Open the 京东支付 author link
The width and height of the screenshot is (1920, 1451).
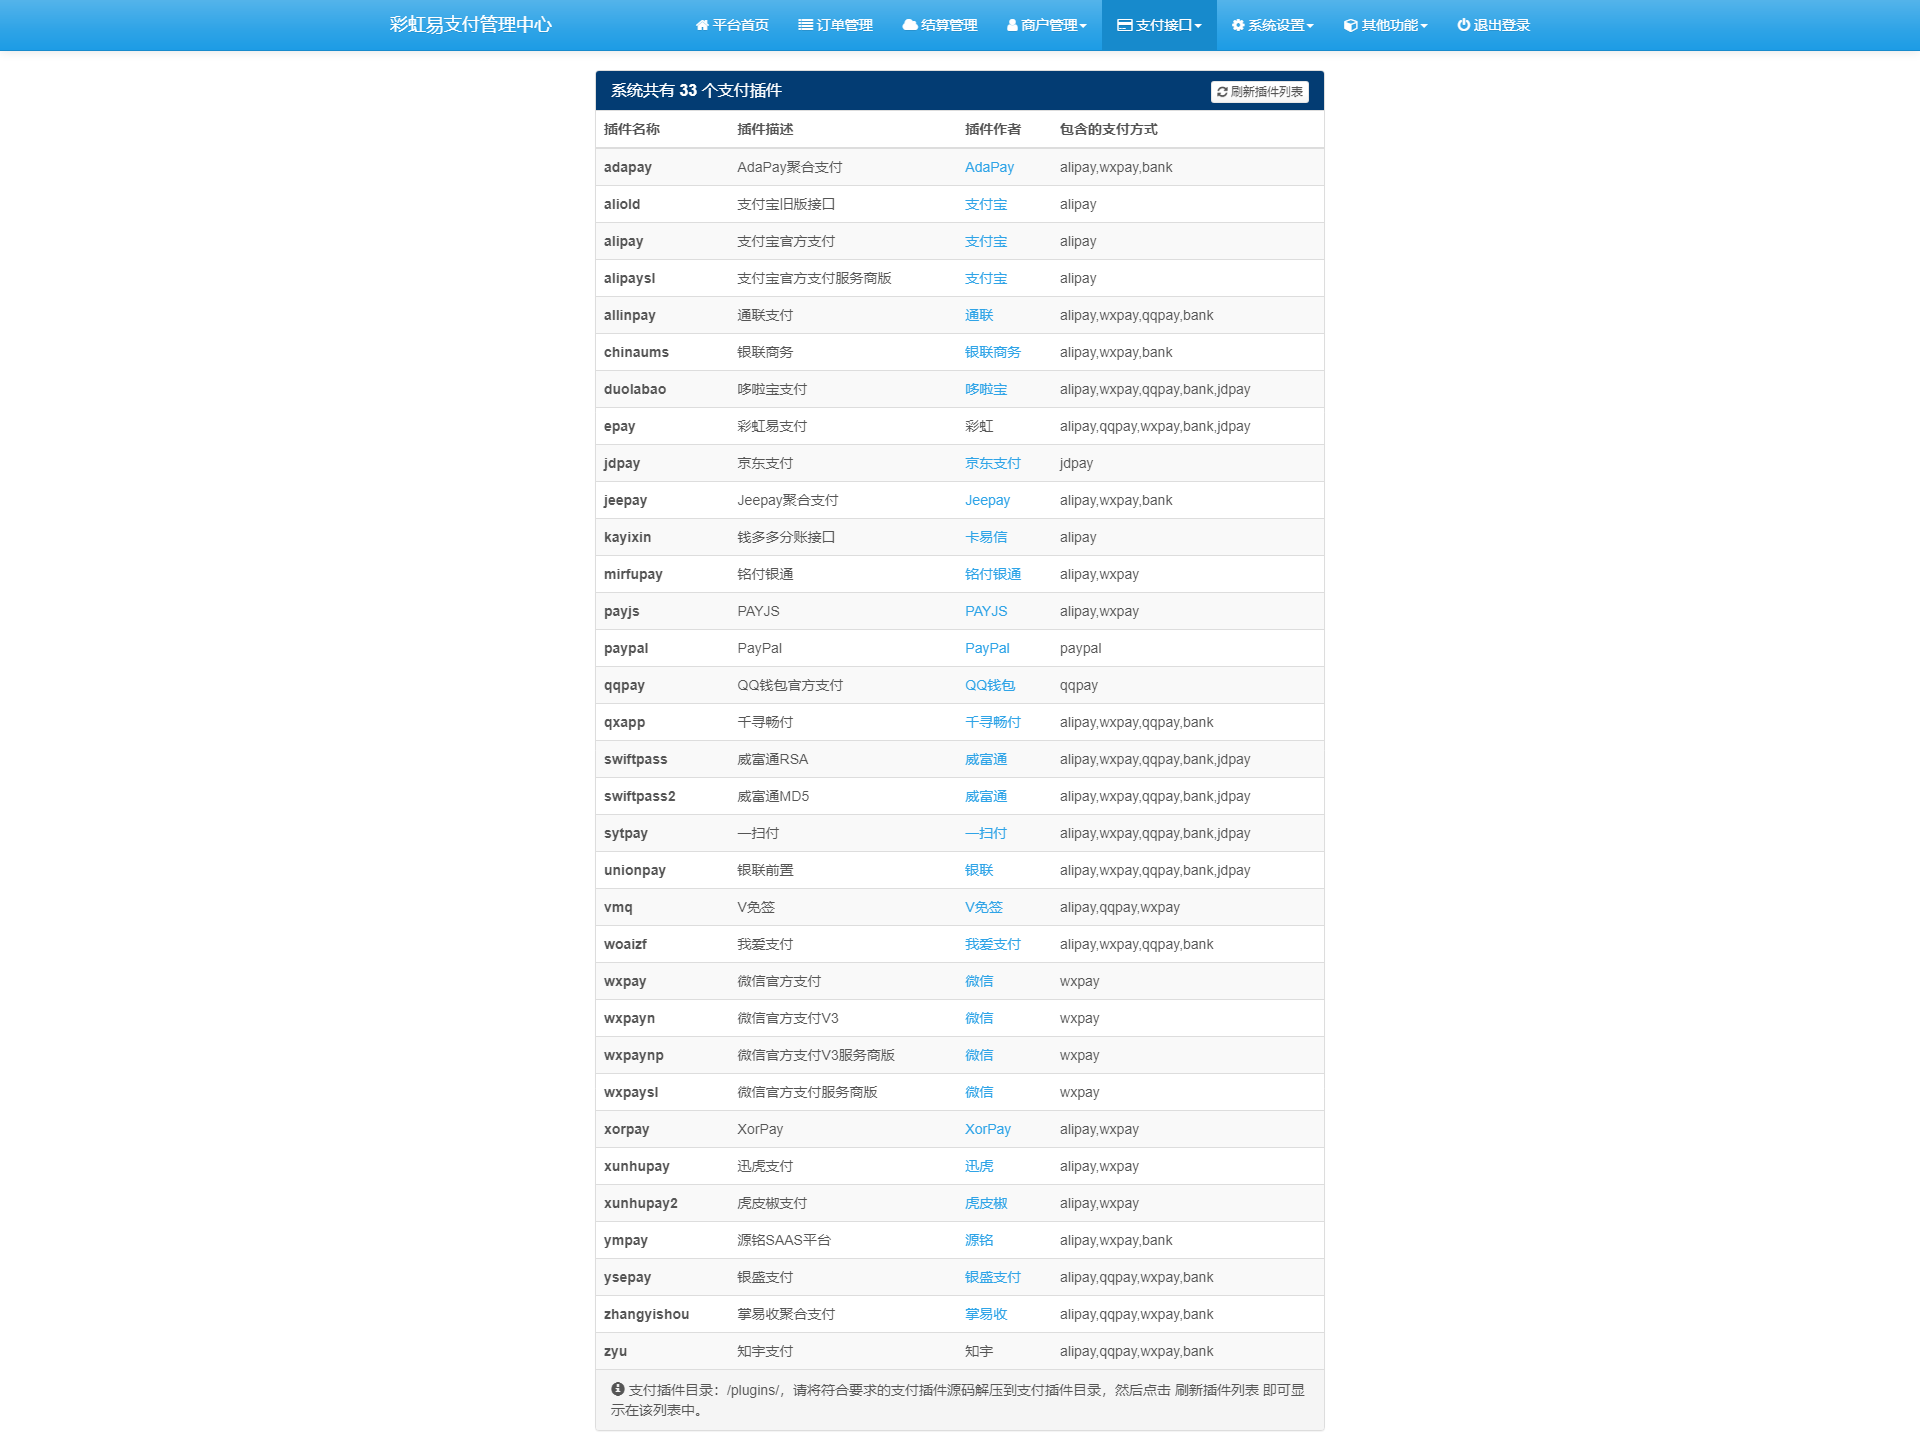coord(993,463)
